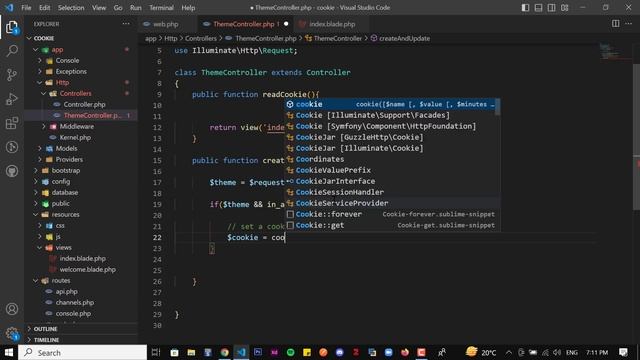Click Controllers in the breadcrumb path
The width and height of the screenshot is (640, 360).
(201, 38)
